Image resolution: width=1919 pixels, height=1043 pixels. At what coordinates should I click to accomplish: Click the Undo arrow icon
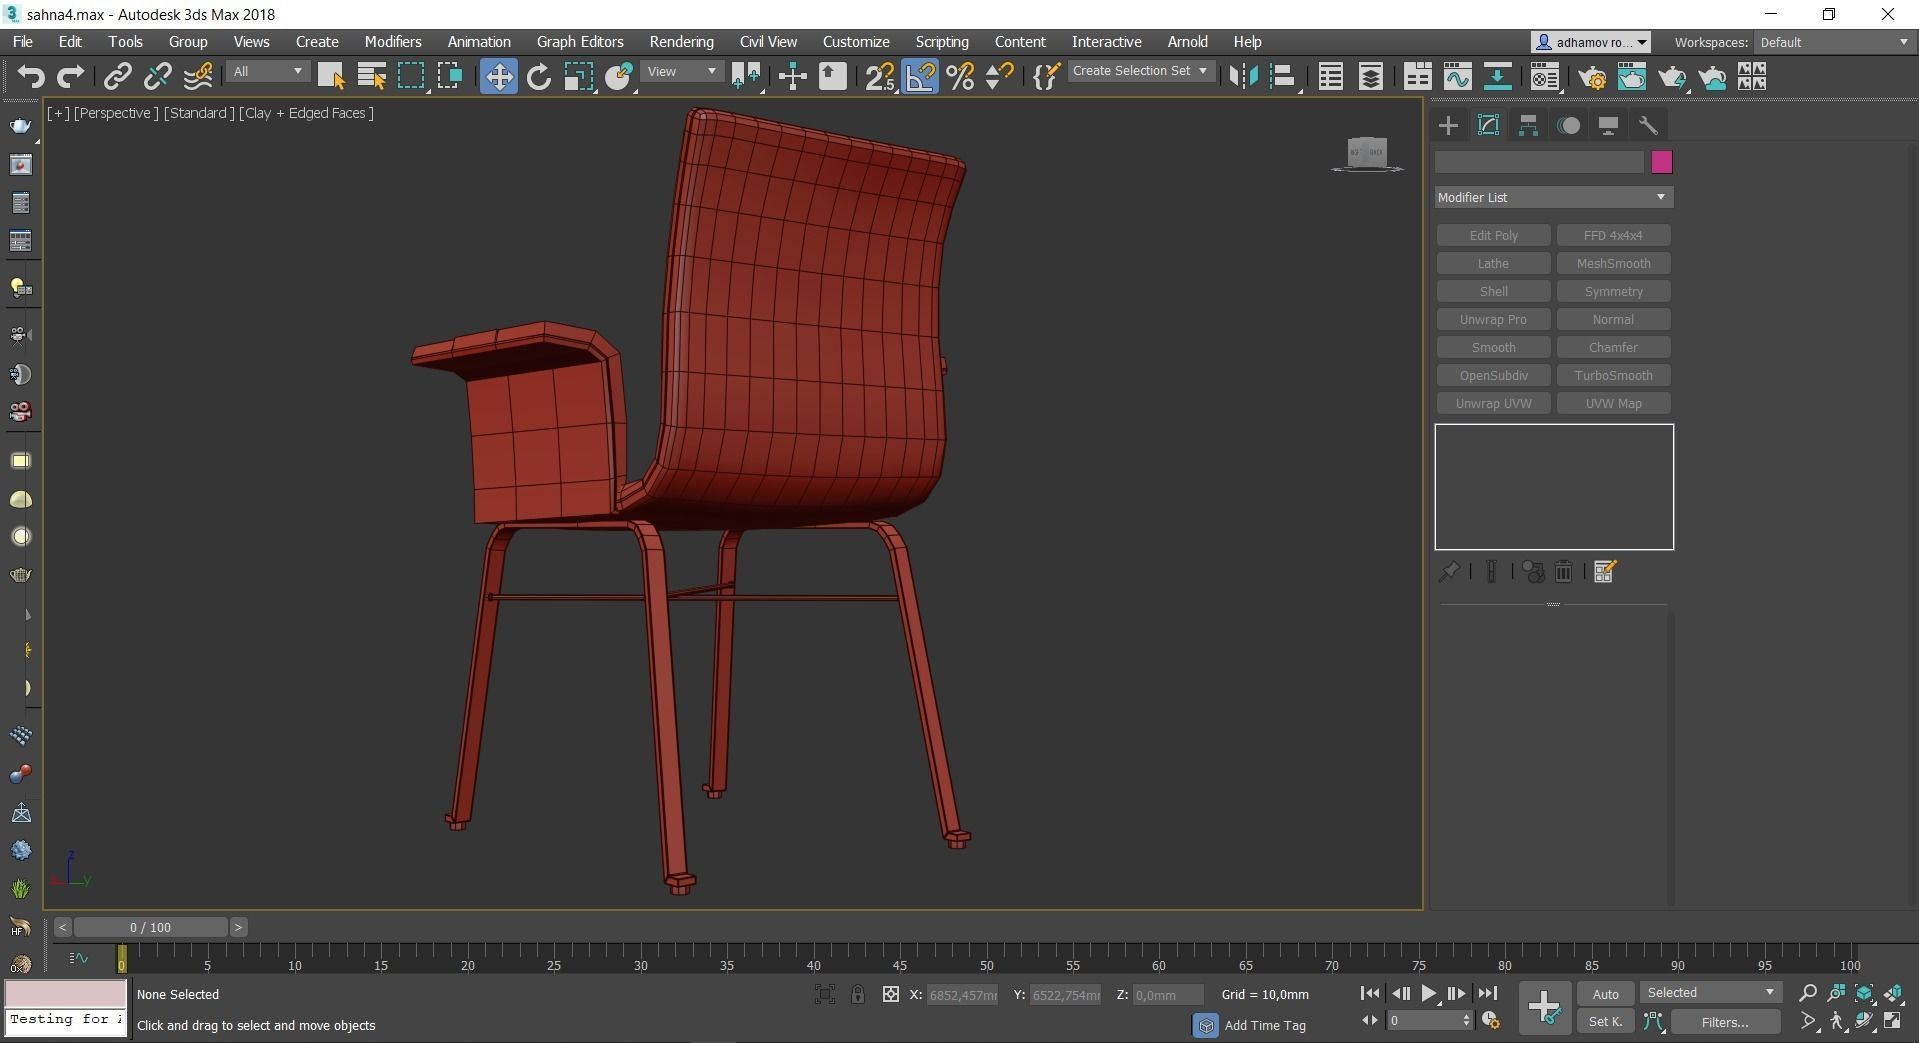[x=31, y=77]
